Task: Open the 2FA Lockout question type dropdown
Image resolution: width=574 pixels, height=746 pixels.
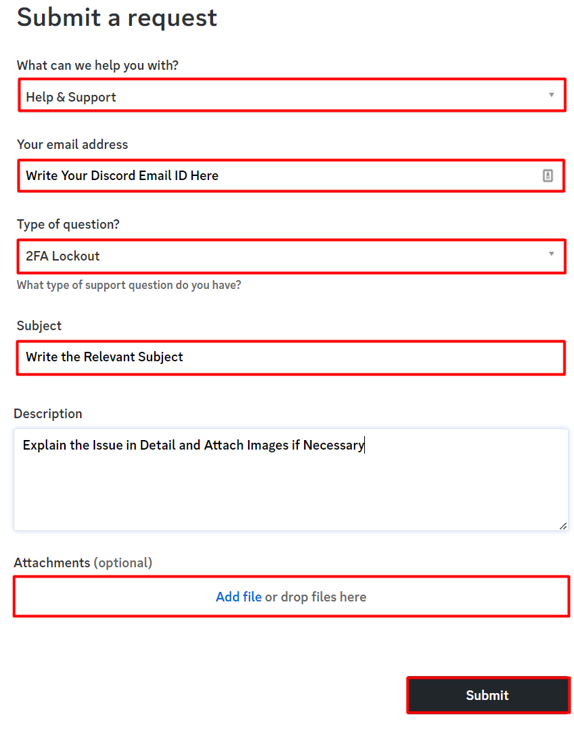Action: pyautogui.click(x=291, y=256)
